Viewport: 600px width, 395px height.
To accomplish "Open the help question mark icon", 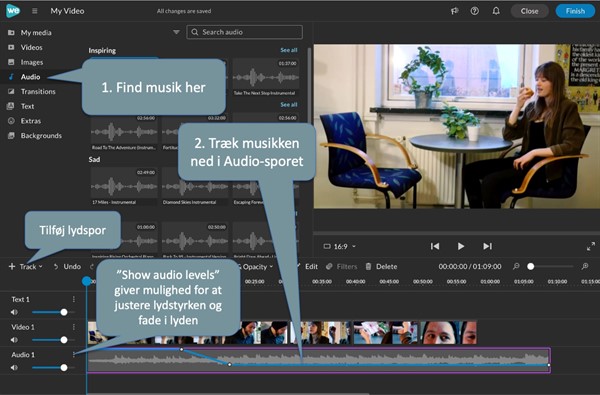I will [x=474, y=11].
